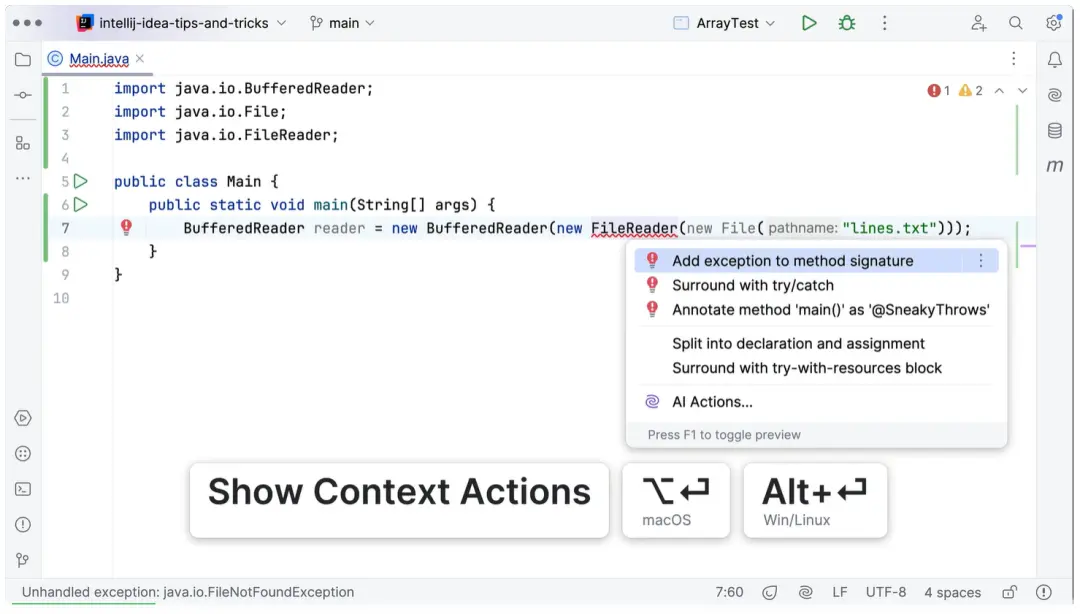Image resolution: width=1080 pixels, height=614 pixels.
Task: Click the green Run button in toolbar
Action: point(809,23)
